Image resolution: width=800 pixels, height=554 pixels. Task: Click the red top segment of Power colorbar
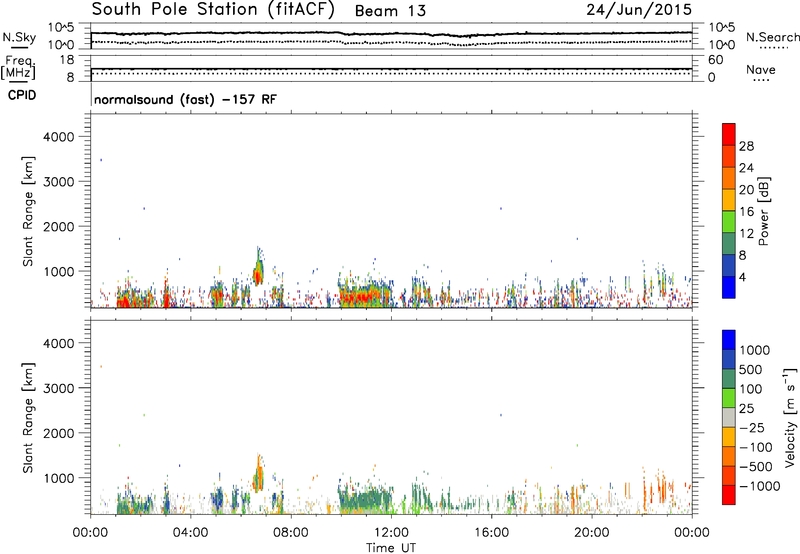[729, 135]
